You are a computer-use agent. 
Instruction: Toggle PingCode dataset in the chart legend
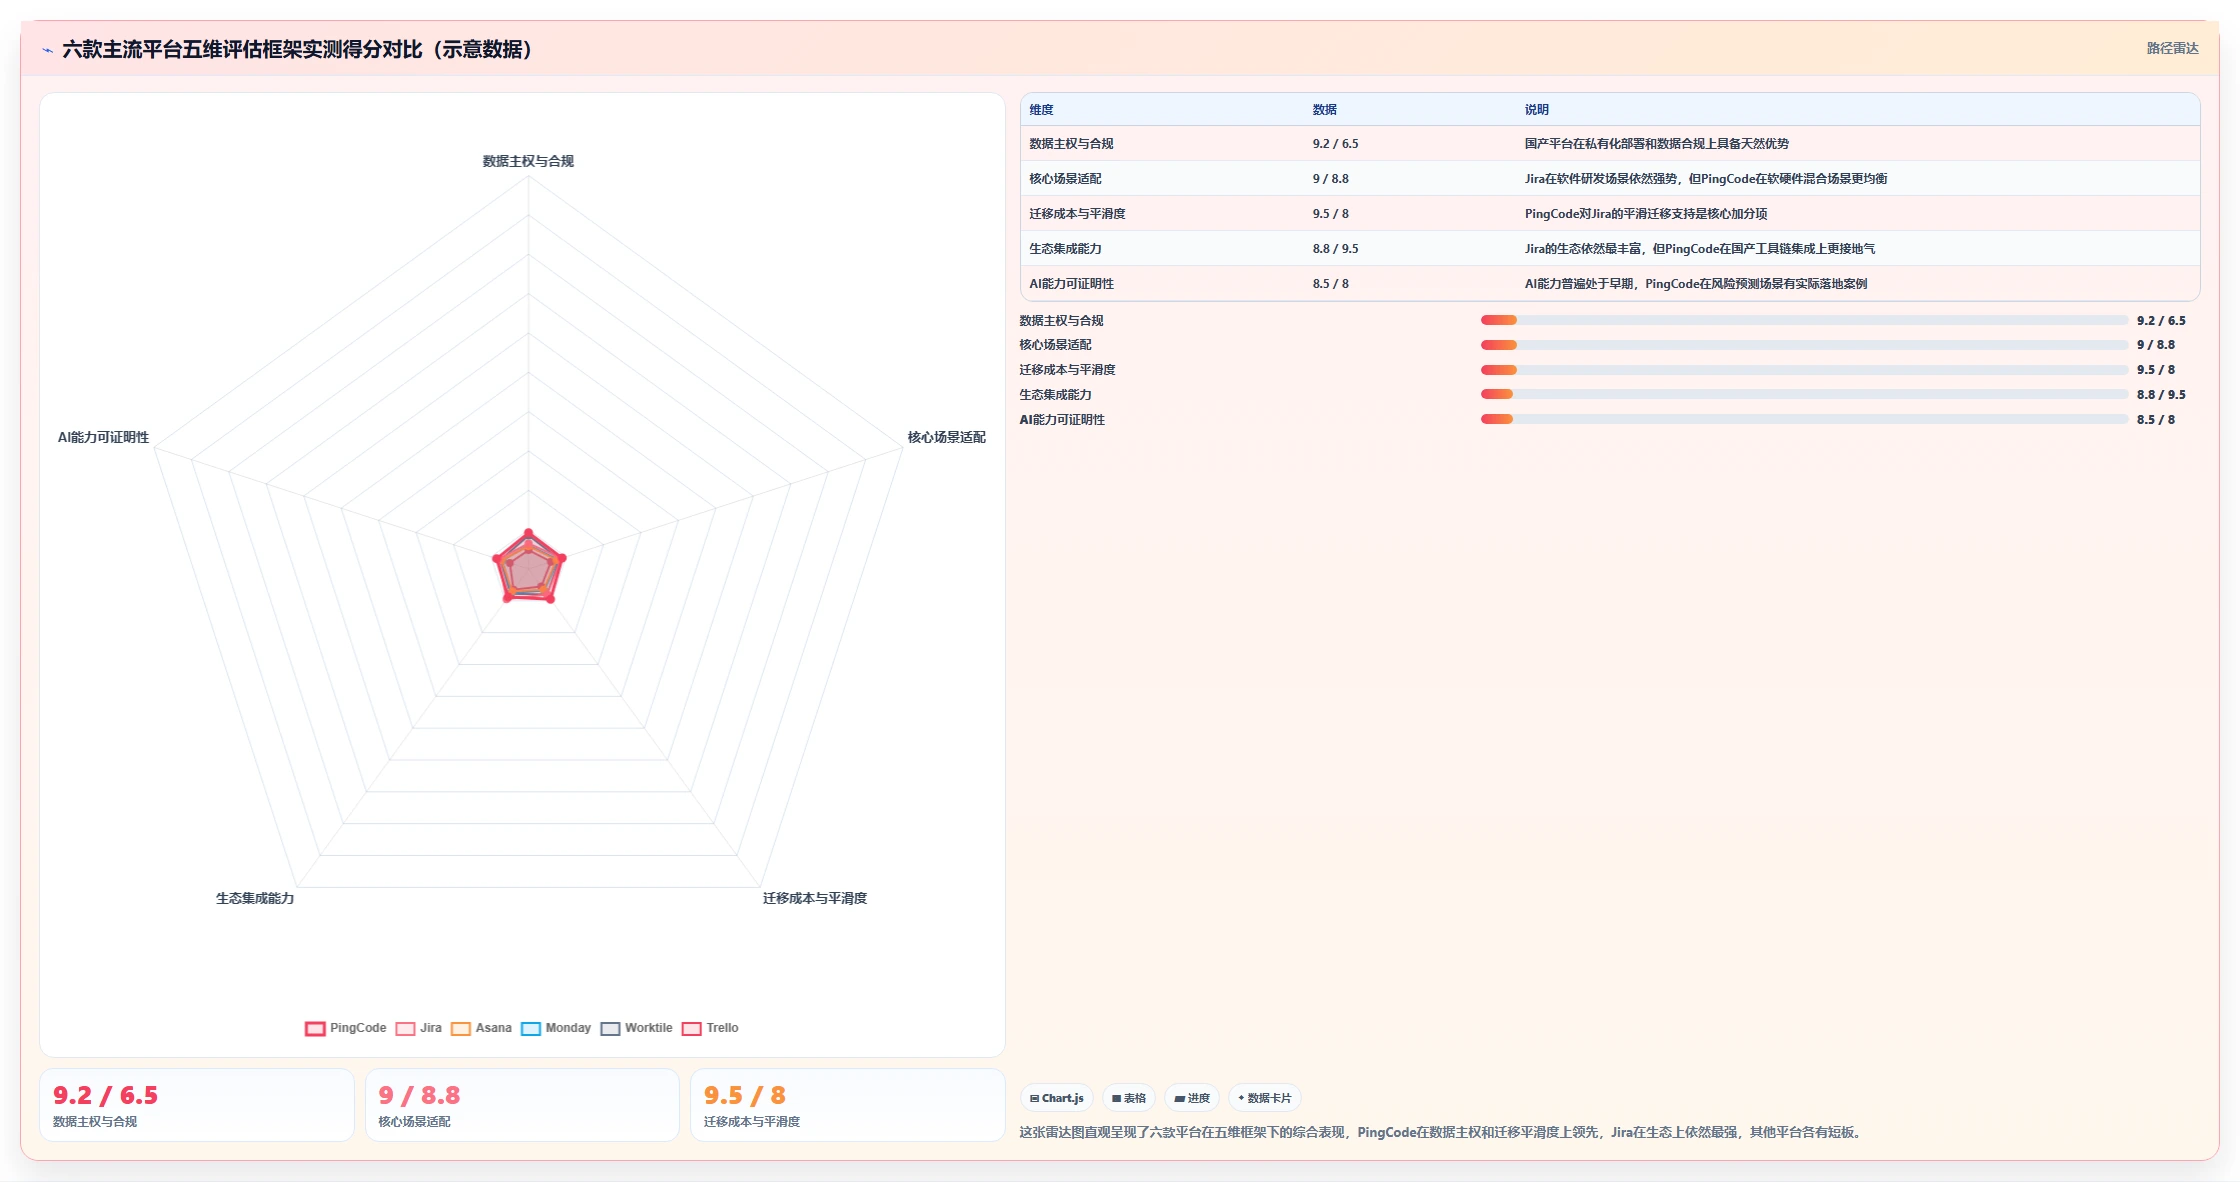[x=346, y=1028]
